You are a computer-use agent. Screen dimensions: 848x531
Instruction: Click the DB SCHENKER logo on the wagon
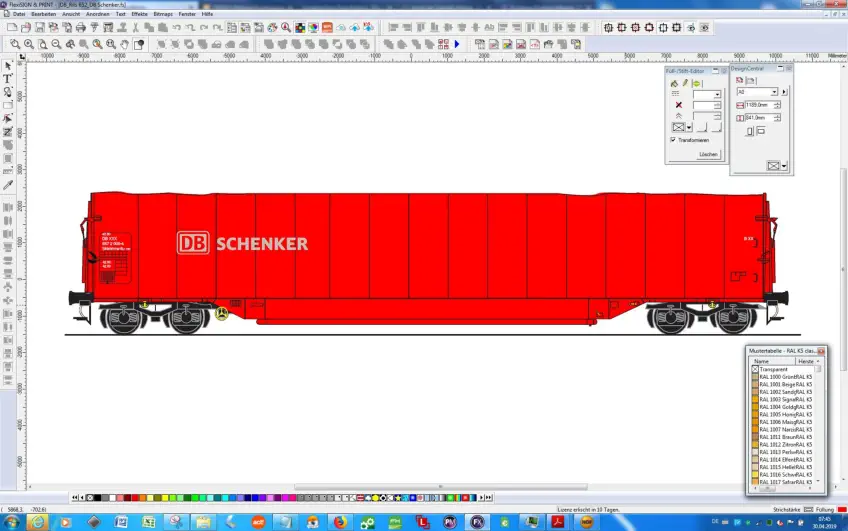click(x=242, y=243)
